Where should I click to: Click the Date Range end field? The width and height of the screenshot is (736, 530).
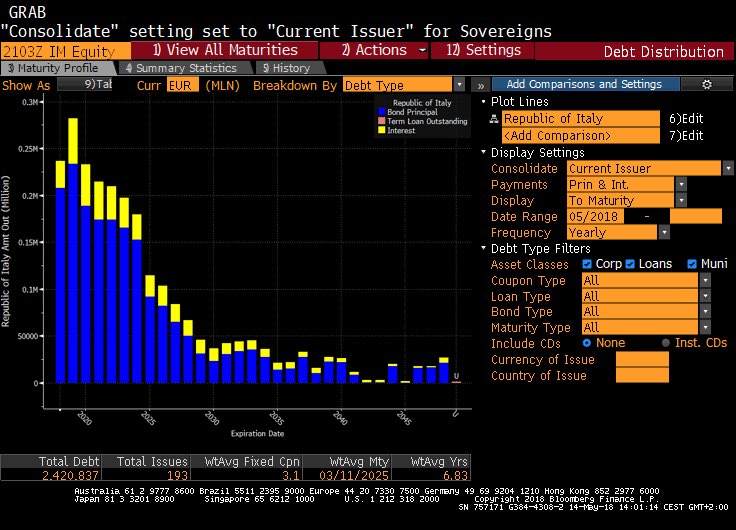pyautogui.click(x=696, y=216)
